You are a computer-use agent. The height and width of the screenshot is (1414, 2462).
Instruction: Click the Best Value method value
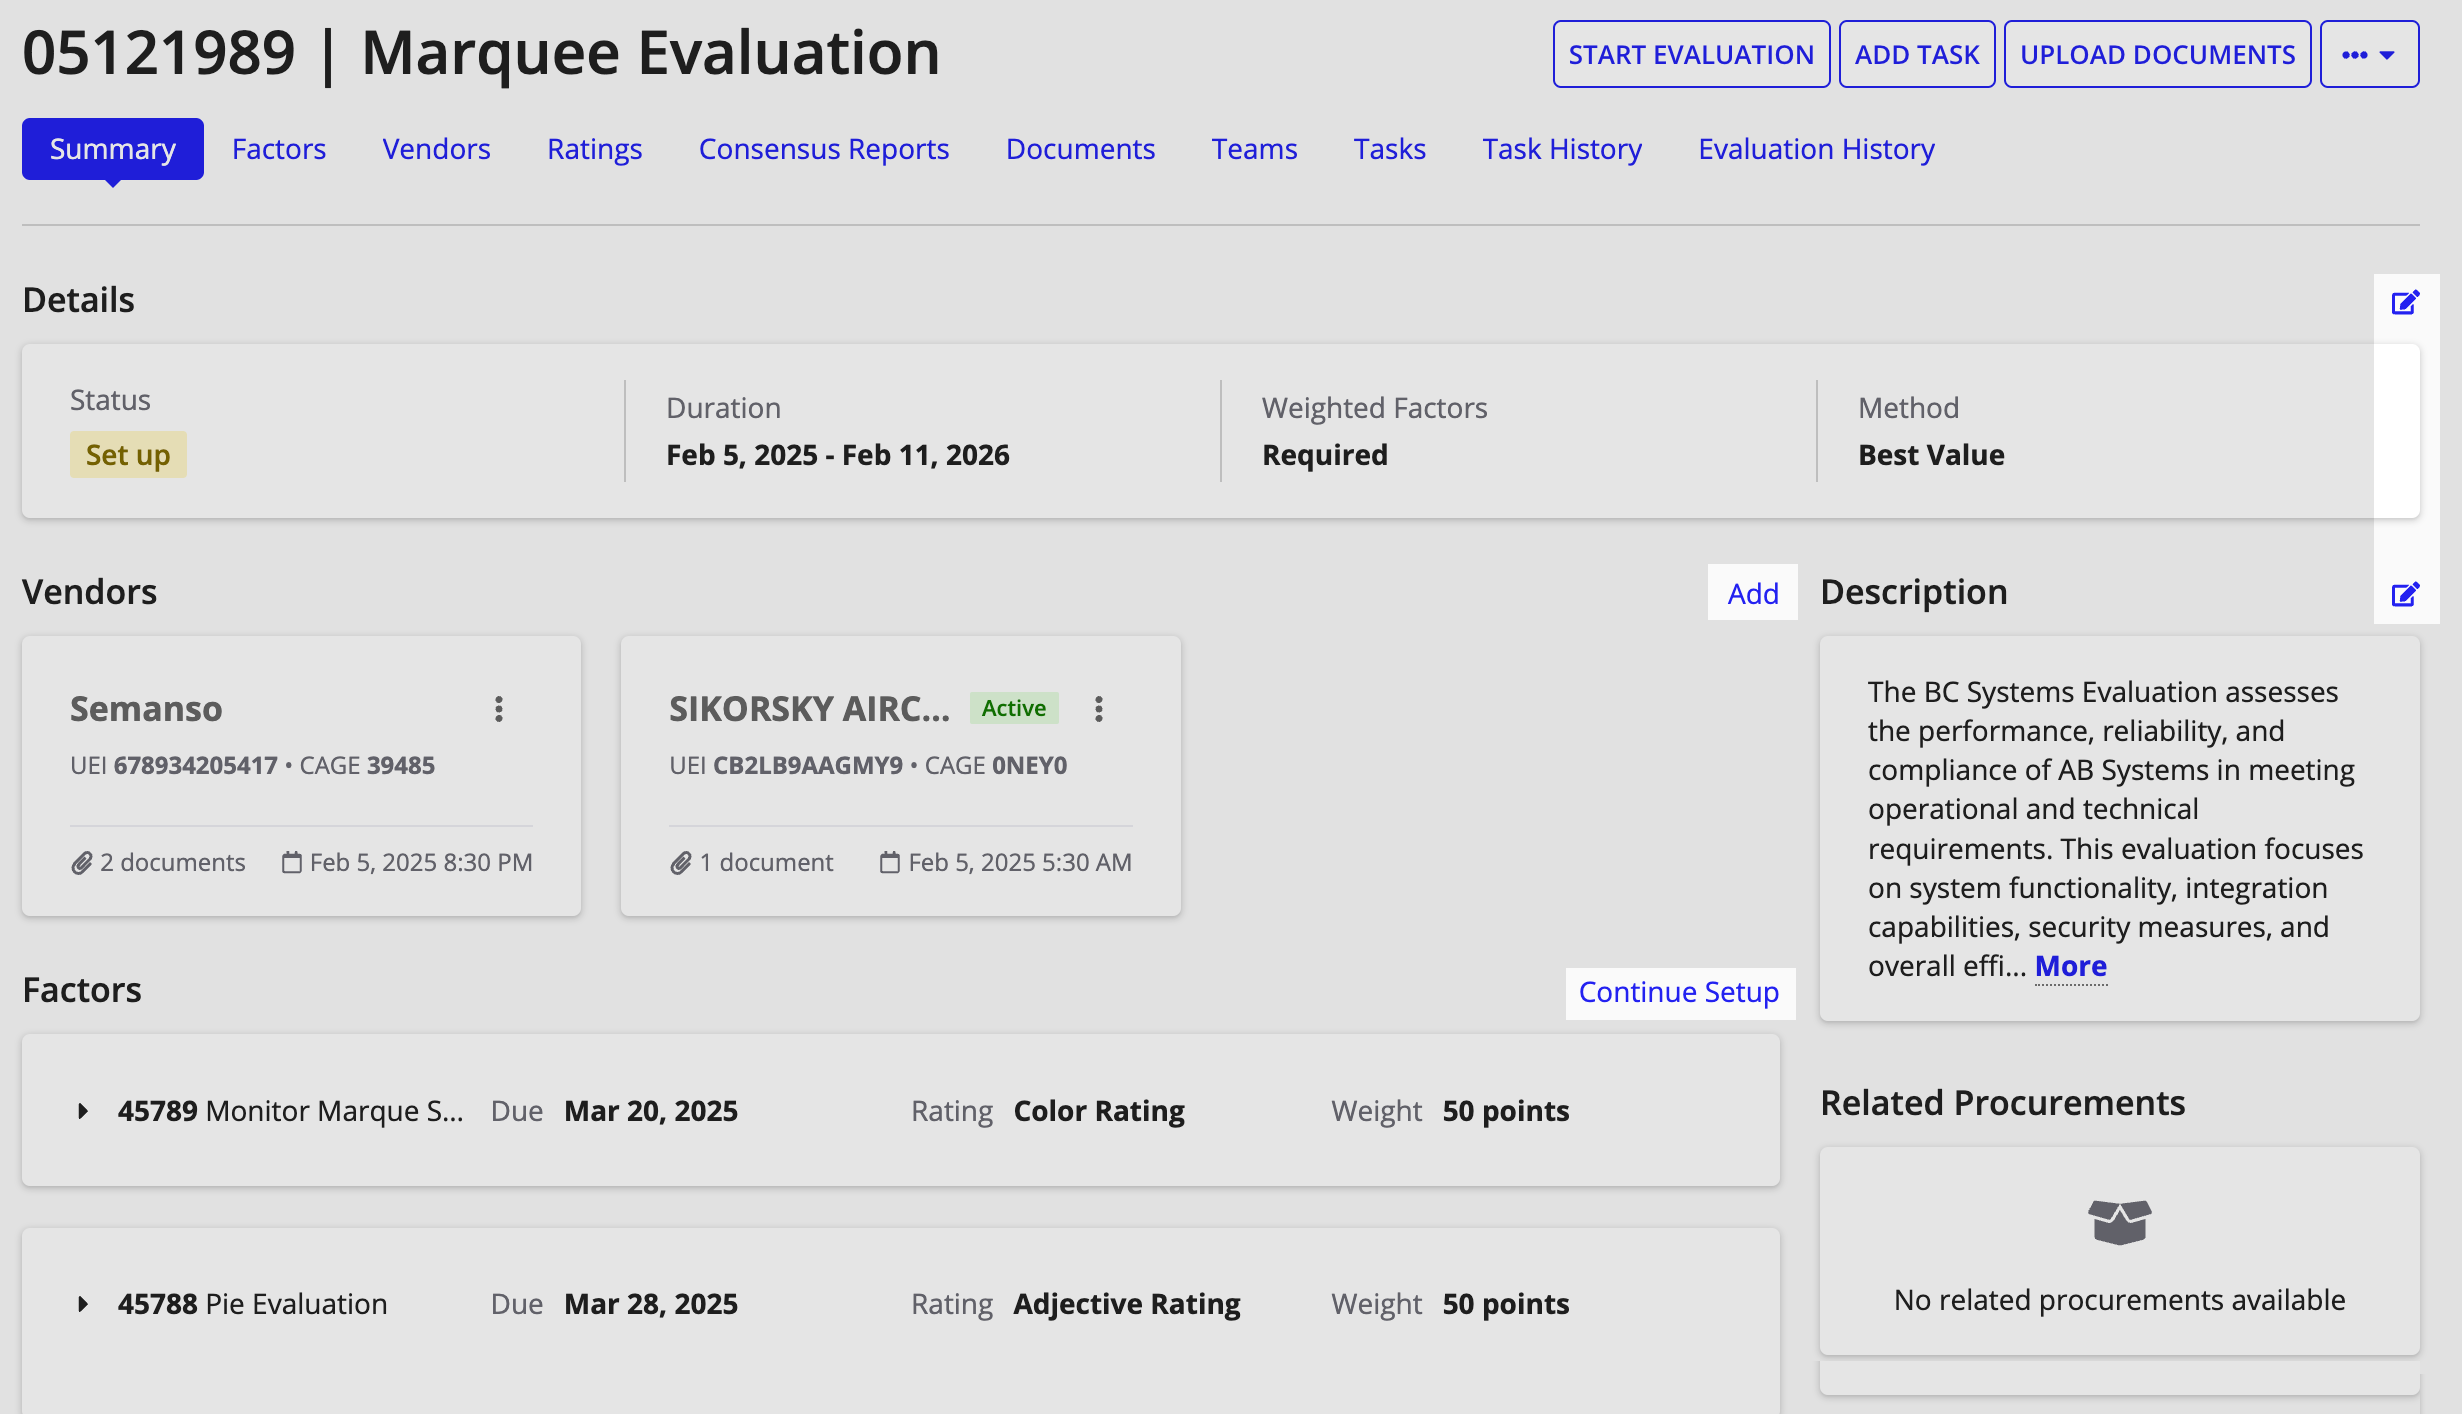[1931, 455]
